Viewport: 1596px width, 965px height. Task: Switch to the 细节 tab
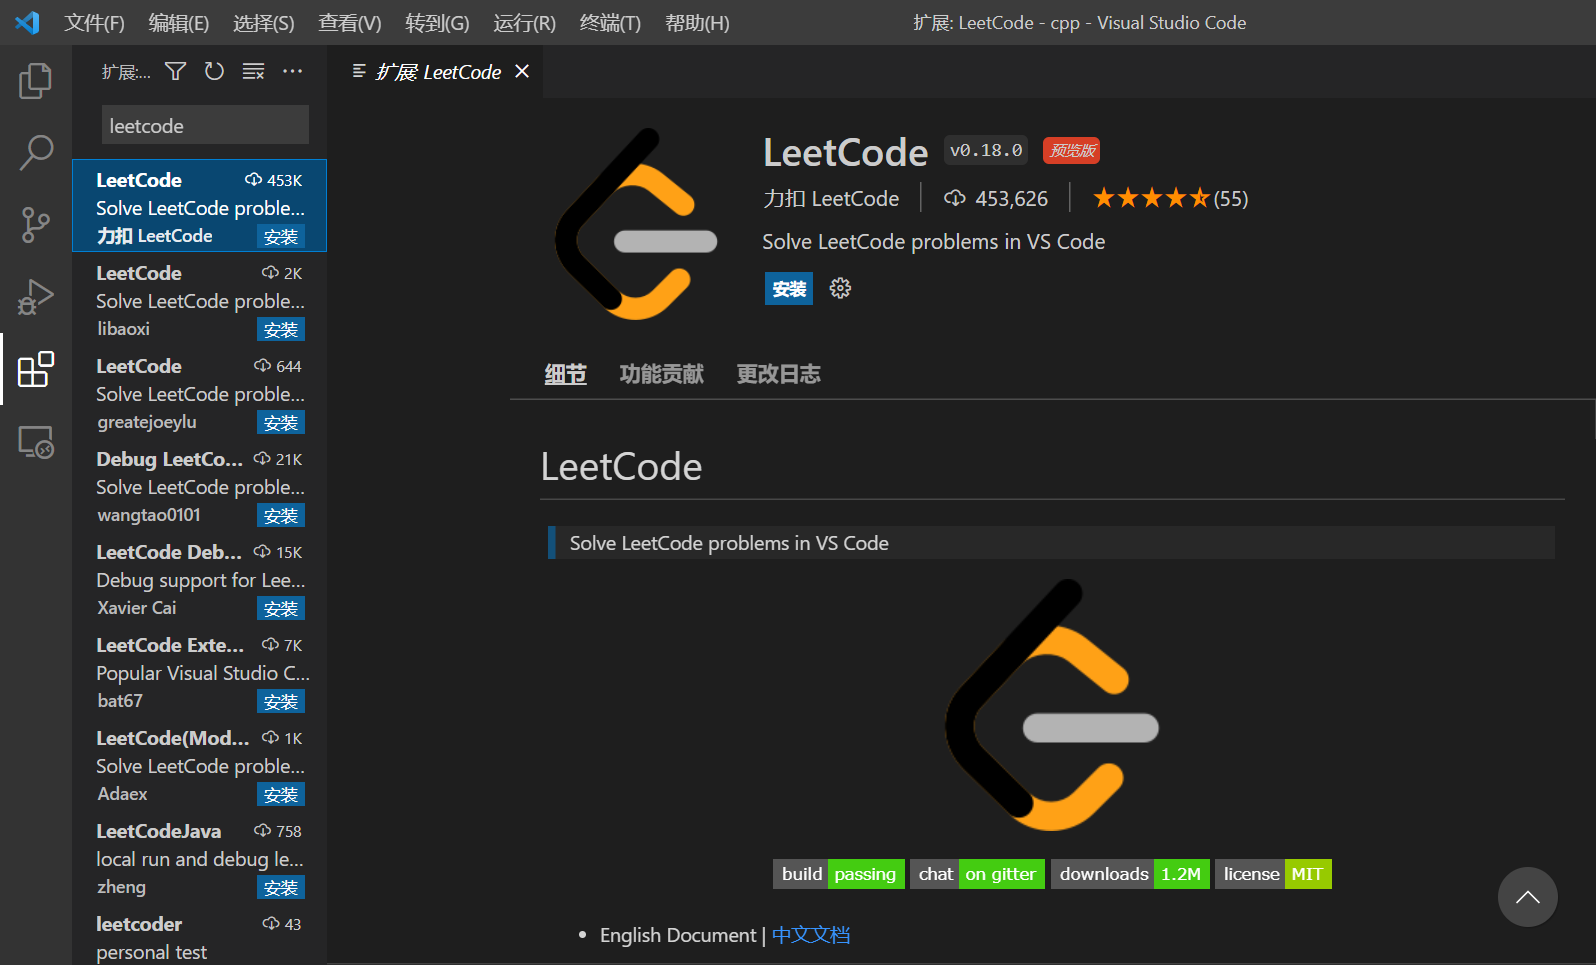tap(565, 374)
